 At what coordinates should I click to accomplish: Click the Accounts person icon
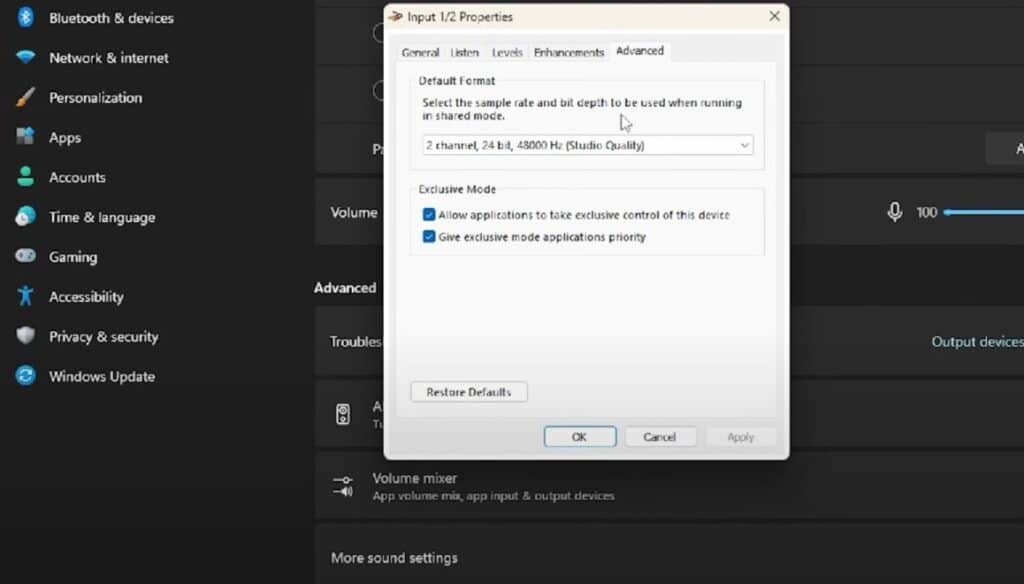tap(25, 176)
